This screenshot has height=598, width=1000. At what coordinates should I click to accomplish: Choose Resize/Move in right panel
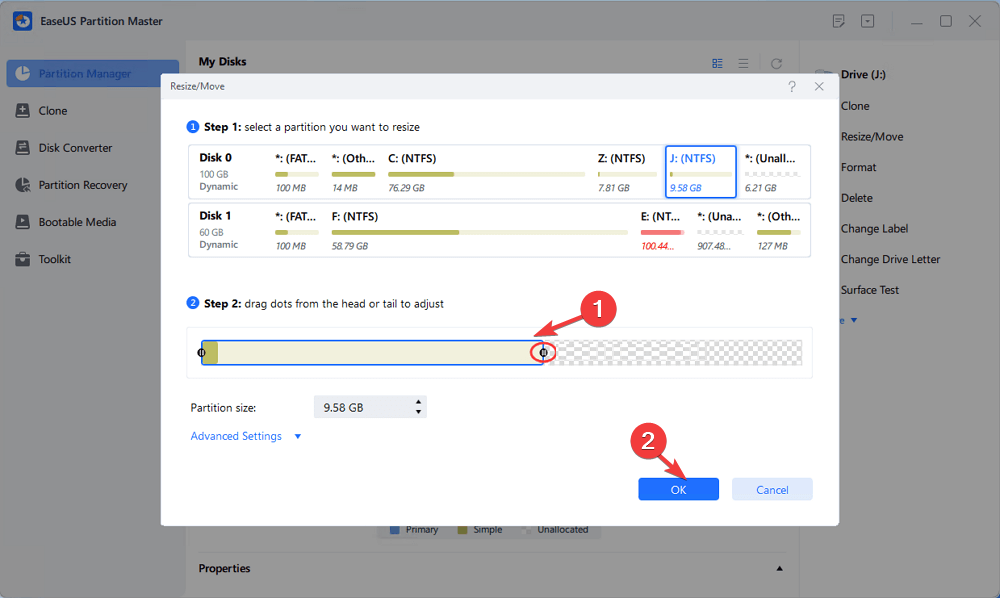[872, 136]
